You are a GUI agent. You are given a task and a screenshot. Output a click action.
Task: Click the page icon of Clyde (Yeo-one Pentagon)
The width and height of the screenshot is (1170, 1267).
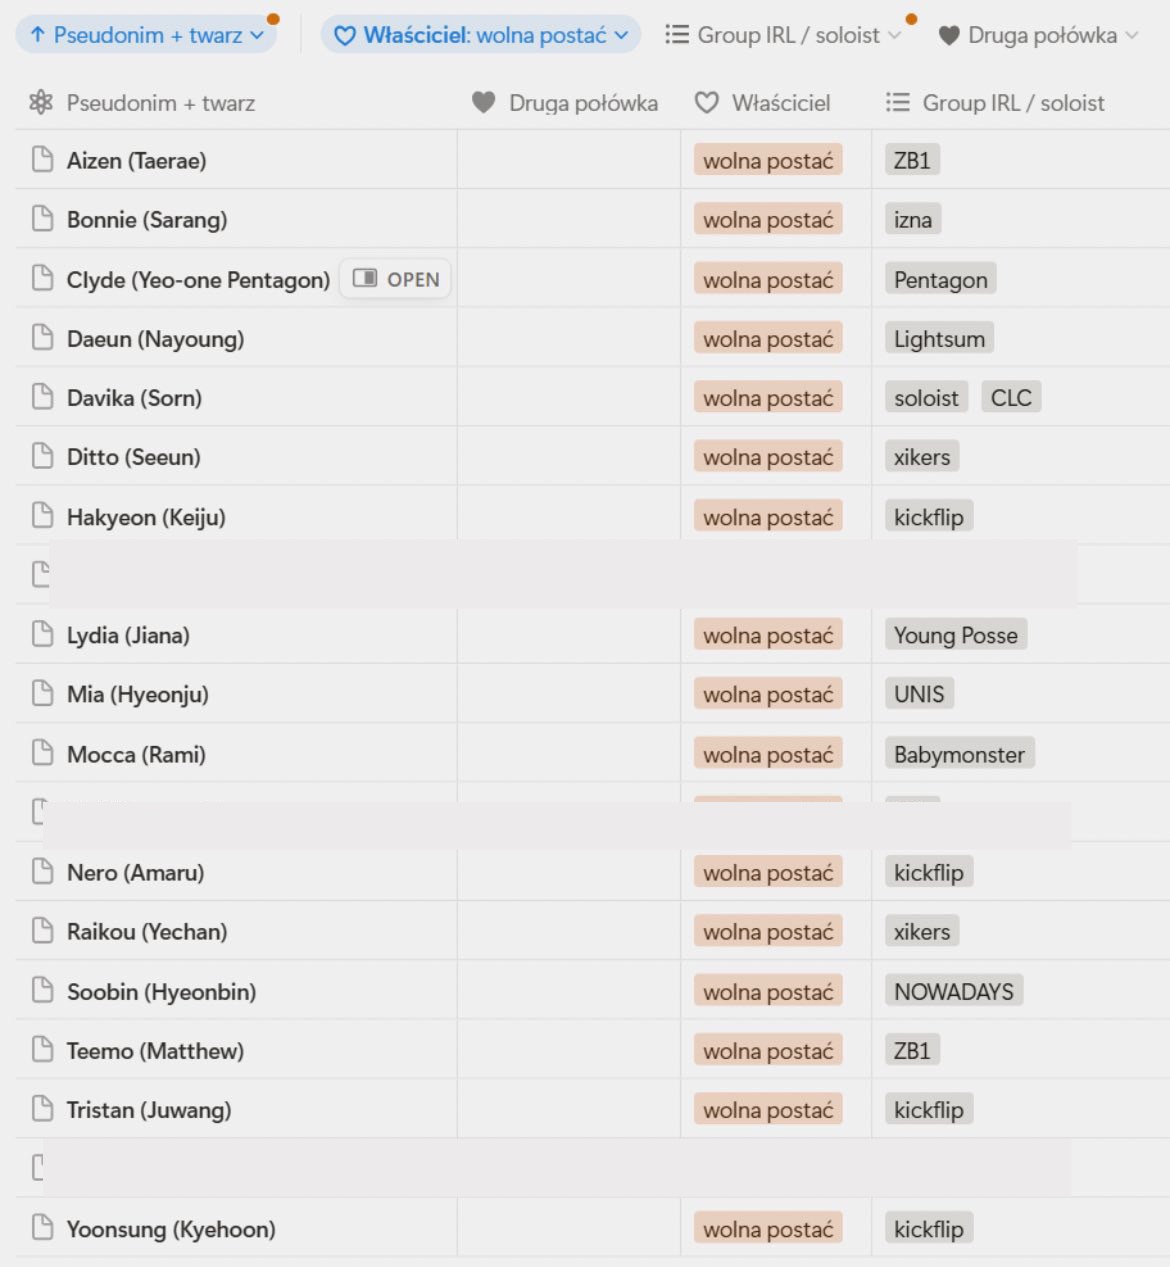[x=42, y=278]
